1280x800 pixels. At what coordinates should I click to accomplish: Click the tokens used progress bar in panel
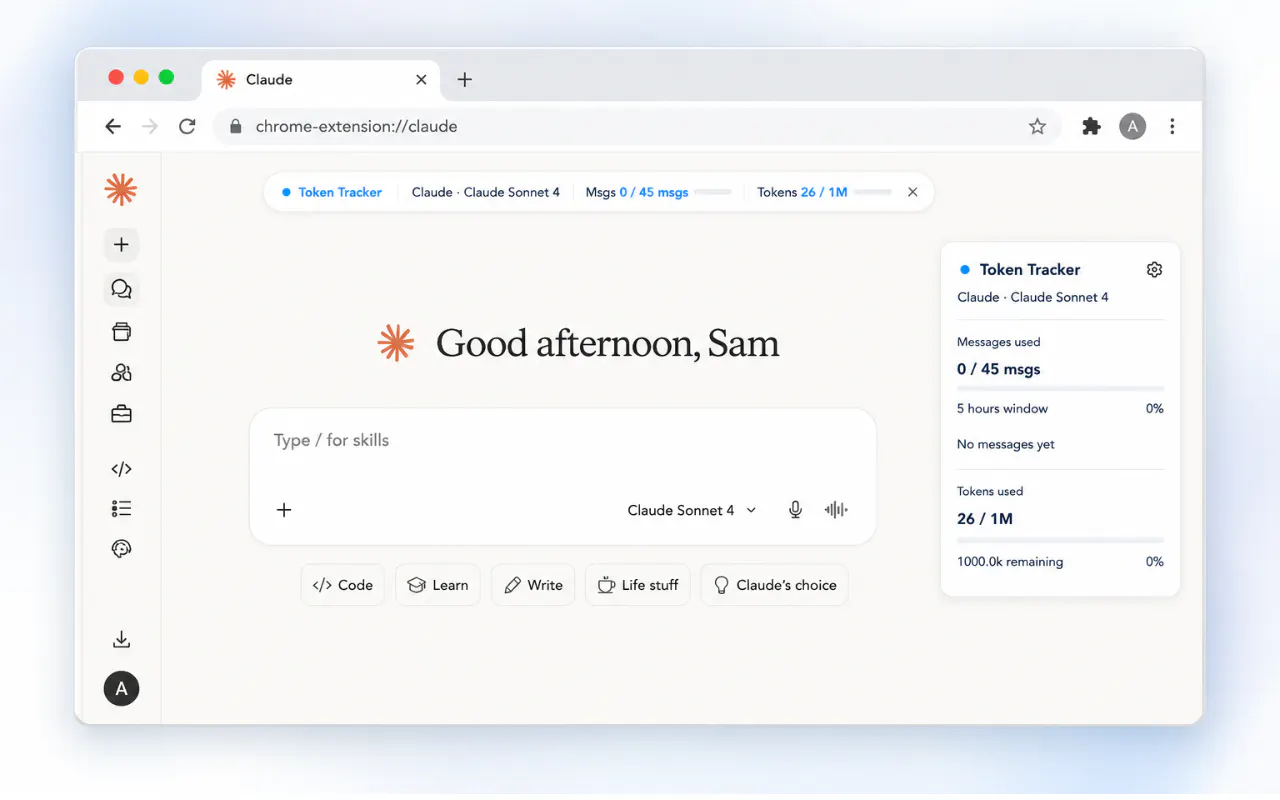1060,540
